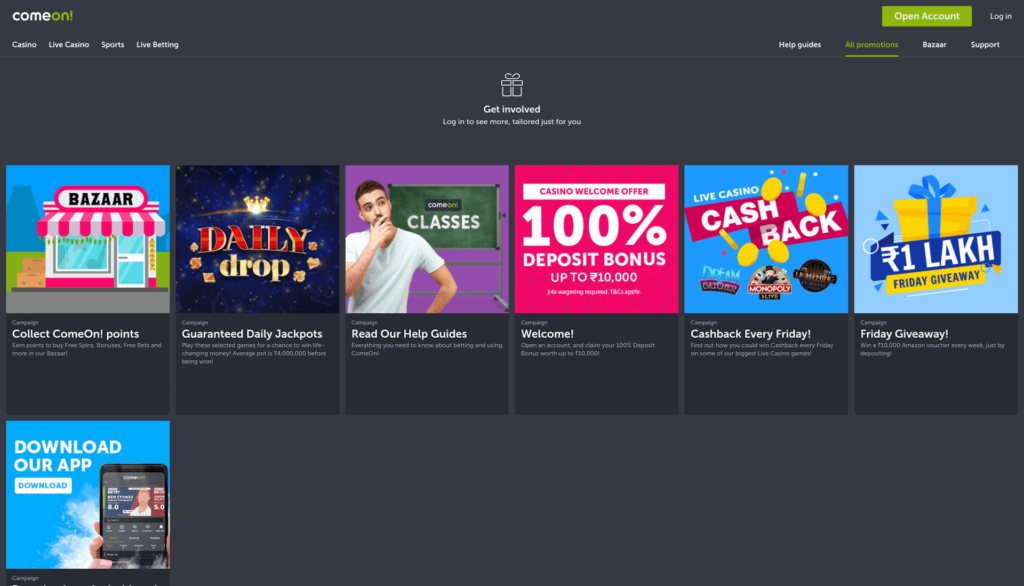1024x586 pixels.
Task: Click the Download button on app banner
Action: point(43,485)
